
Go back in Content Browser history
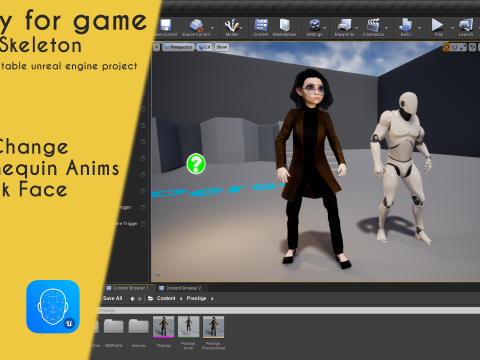pos(133,299)
